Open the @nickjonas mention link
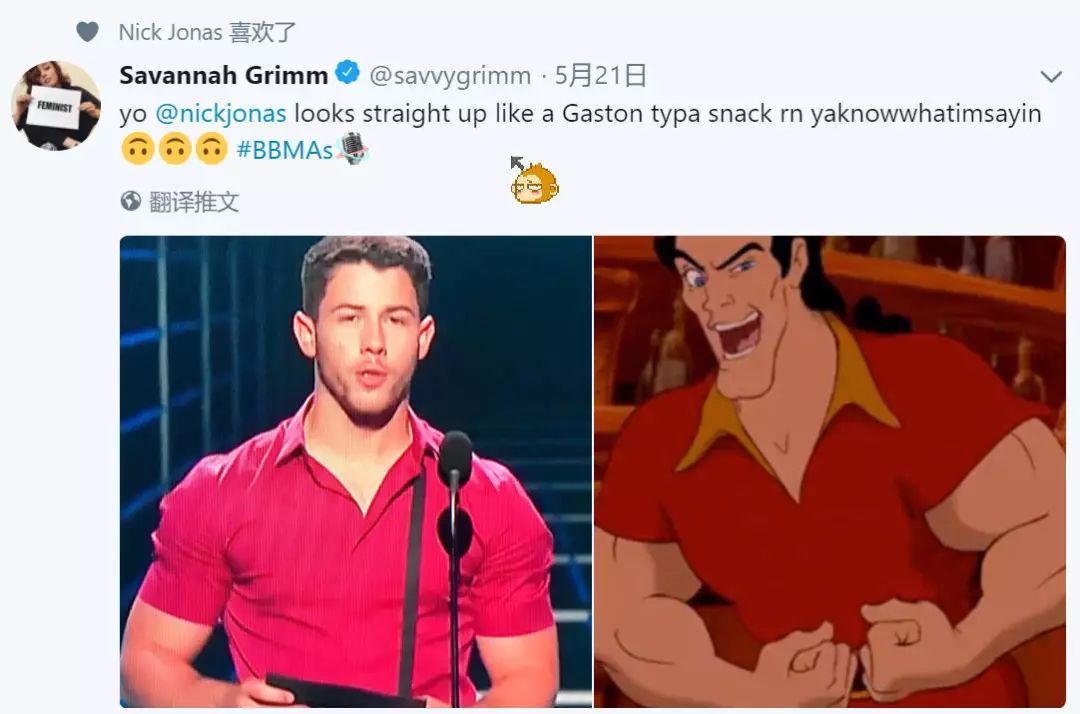Viewport: 1080px width, 714px height. point(220,113)
